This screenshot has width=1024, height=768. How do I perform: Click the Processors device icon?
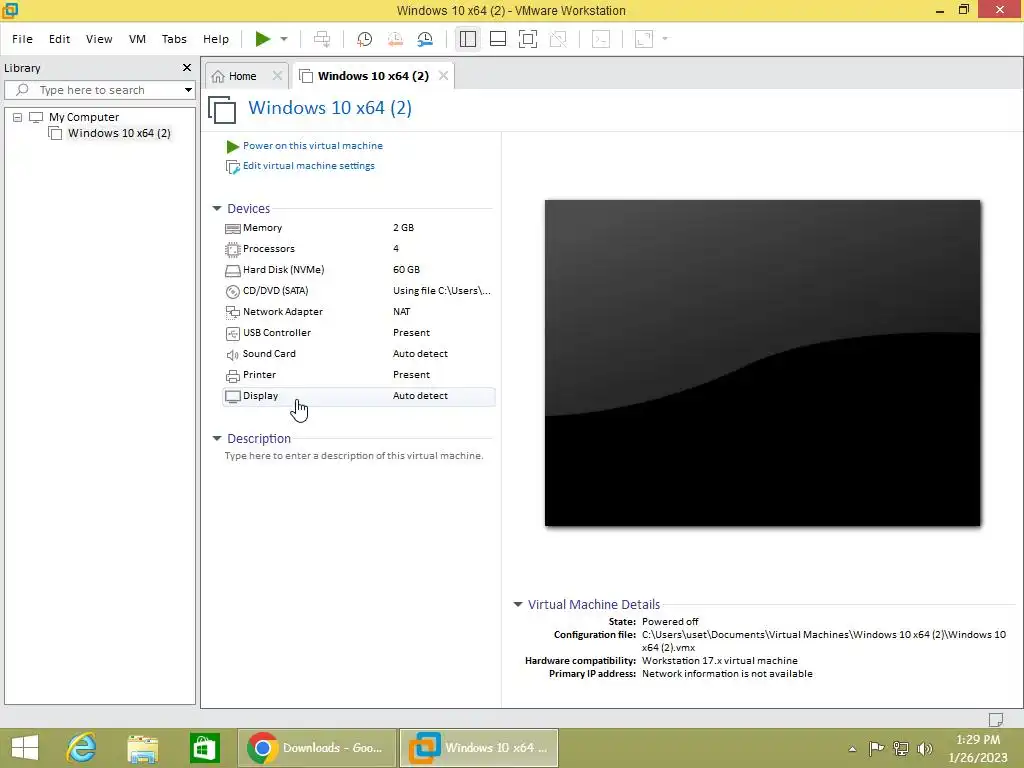(232, 249)
